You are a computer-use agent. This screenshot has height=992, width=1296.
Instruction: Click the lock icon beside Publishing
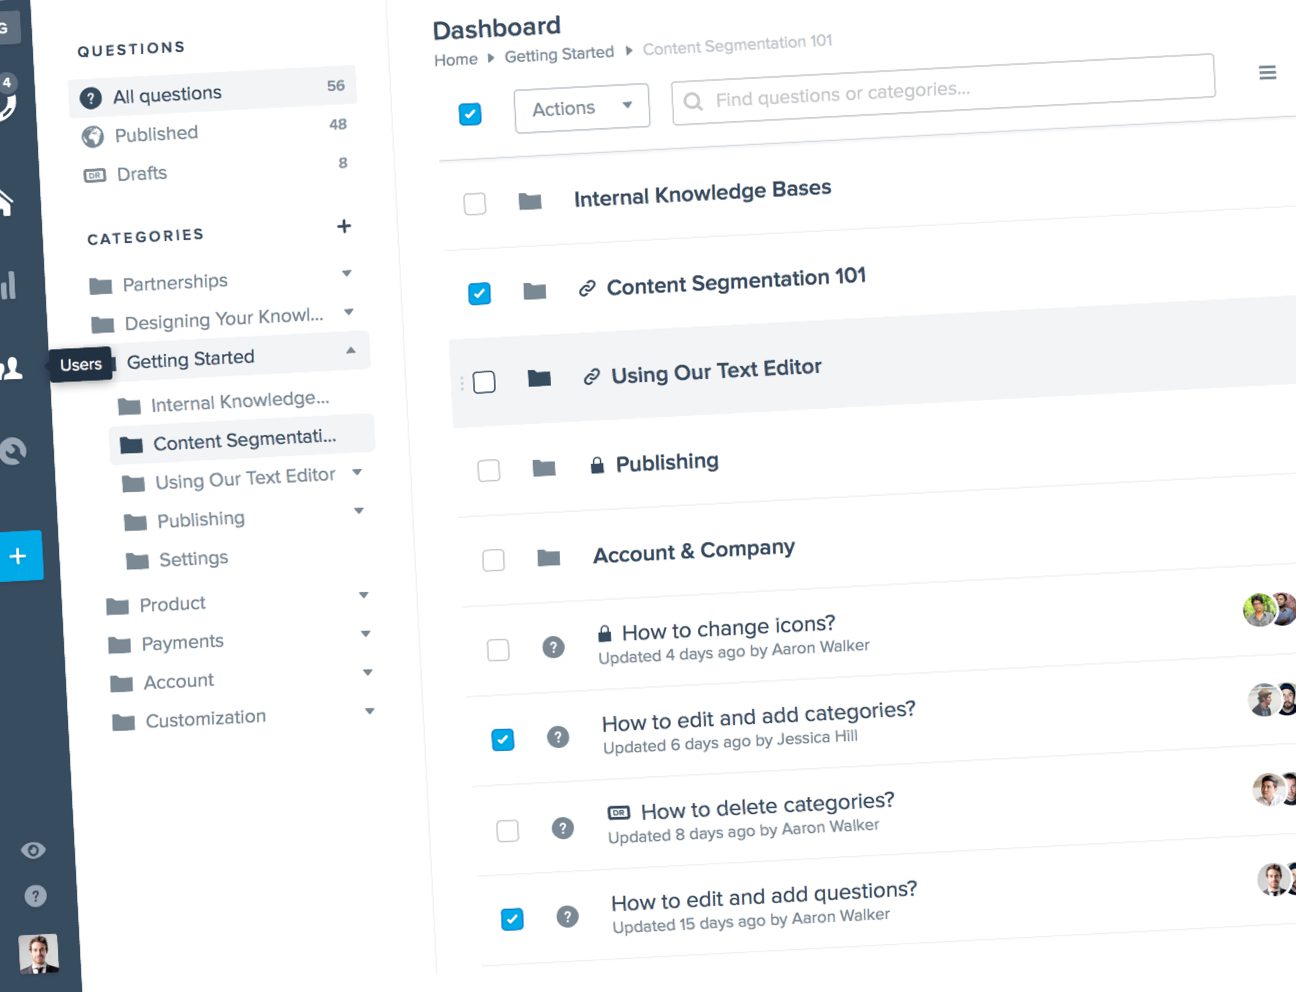click(597, 465)
